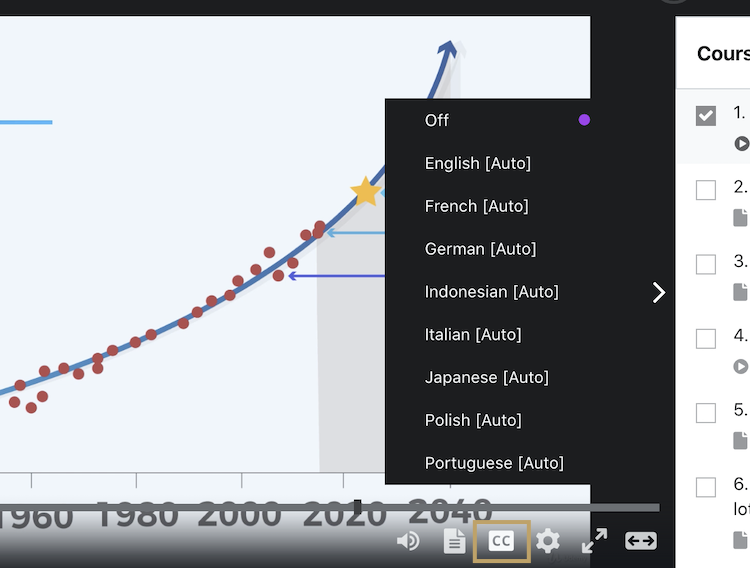Expand next lesson with right chevron

tap(658, 292)
